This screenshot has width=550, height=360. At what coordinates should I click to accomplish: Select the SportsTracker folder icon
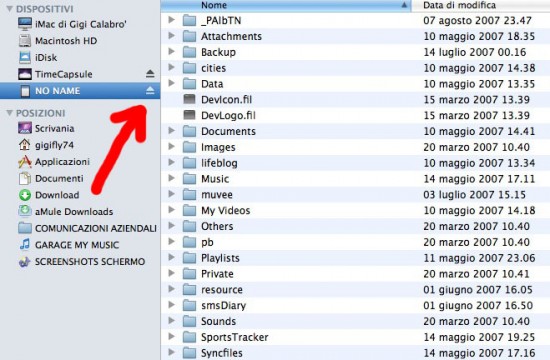pyautogui.click(x=189, y=337)
